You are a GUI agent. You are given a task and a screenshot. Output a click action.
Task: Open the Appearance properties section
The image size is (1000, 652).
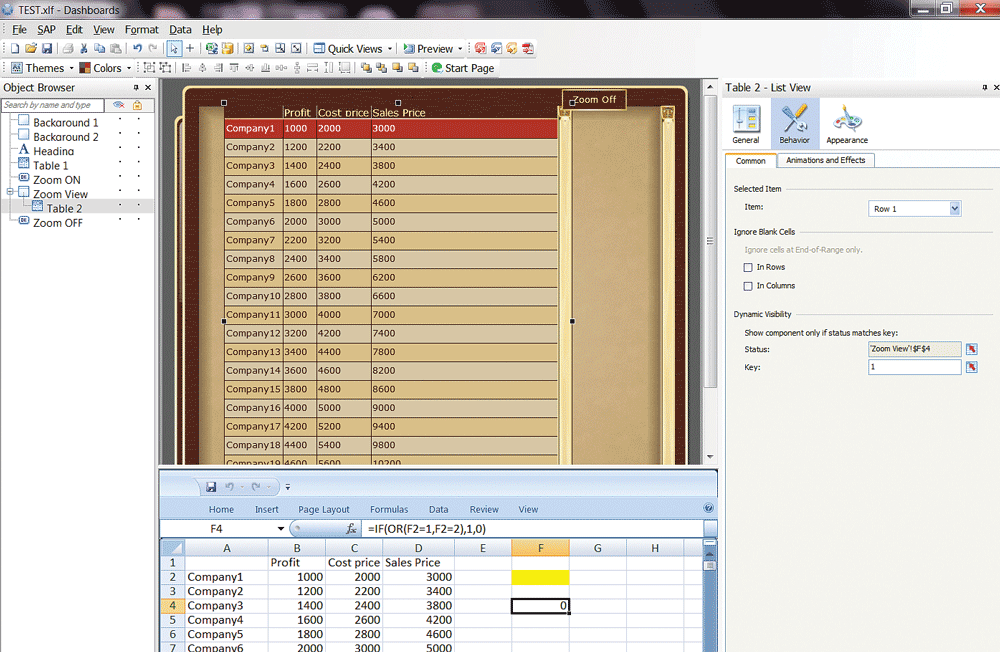click(846, 124)
